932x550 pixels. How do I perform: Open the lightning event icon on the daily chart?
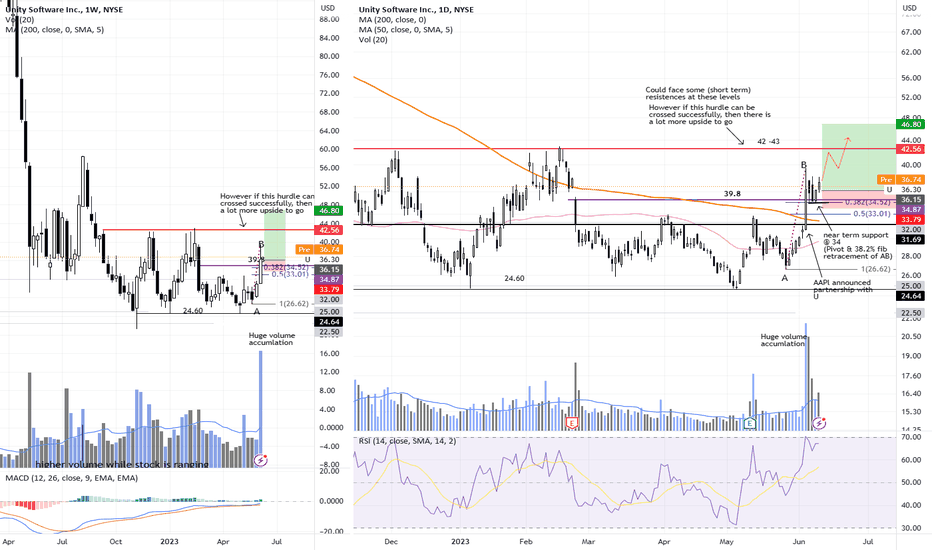coord(819,423)
